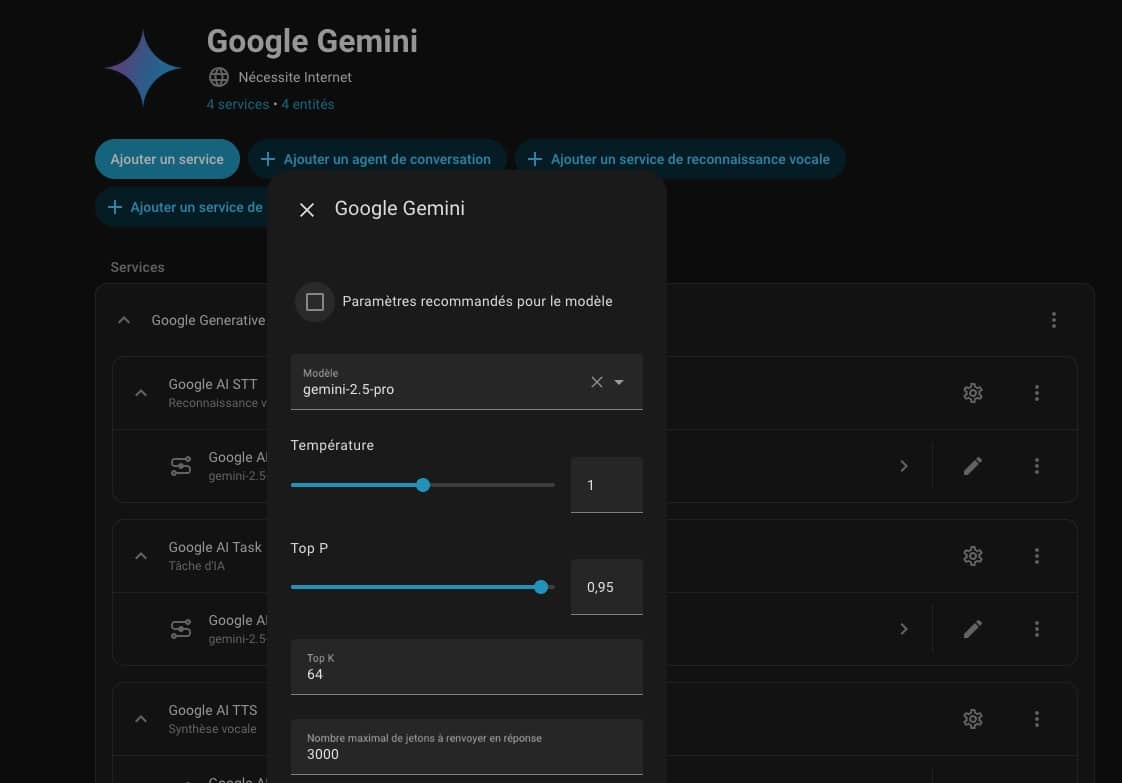Collapse the Google AI Task section
Image resolution: width=1122 pixels, height=783 pixels.
click(x=141, y=556)
